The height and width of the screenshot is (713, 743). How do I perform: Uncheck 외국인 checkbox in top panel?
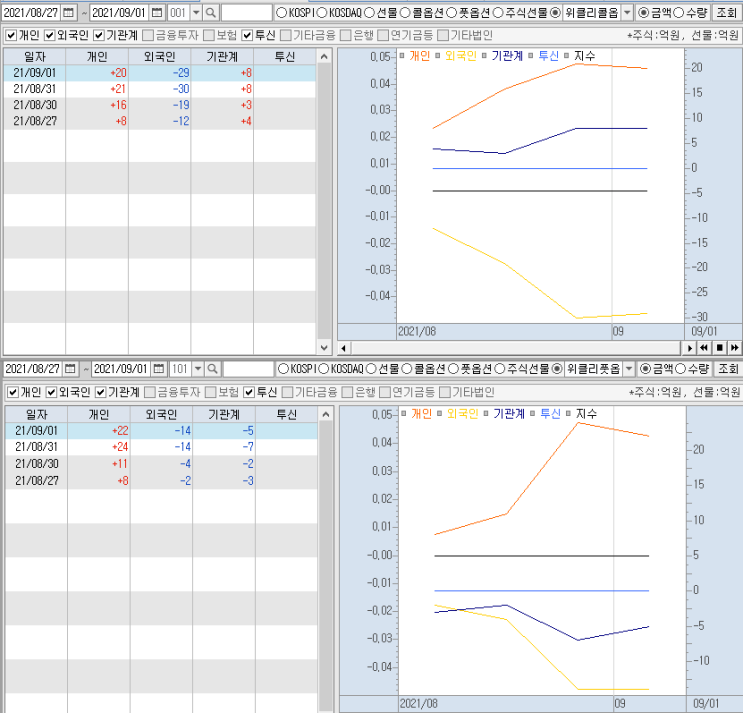pos(50,35)
